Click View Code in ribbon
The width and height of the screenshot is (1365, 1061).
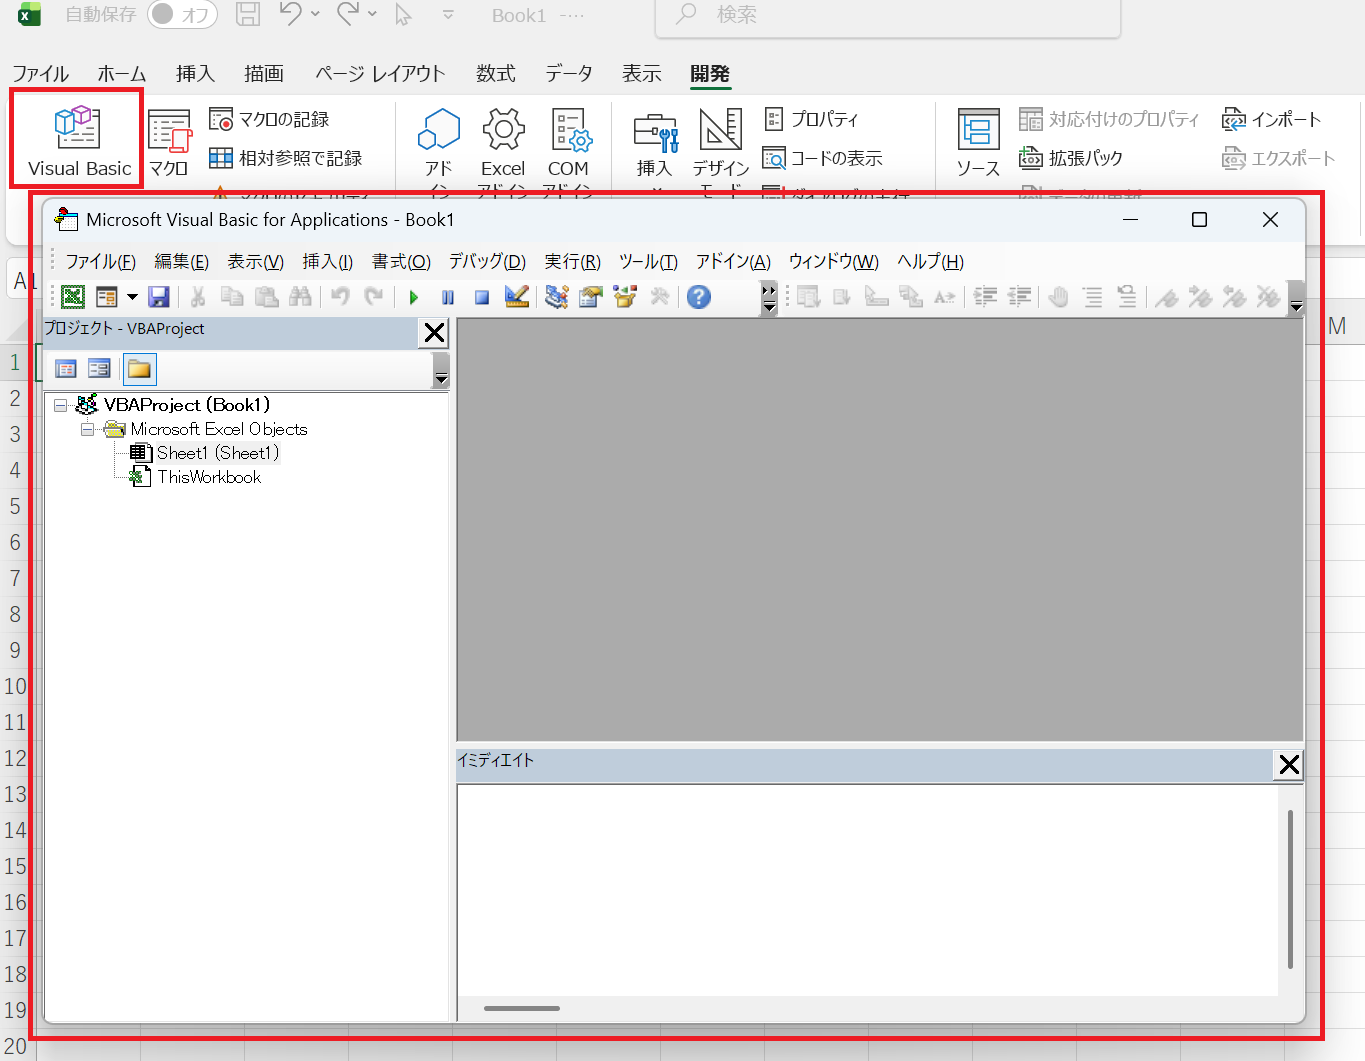(822, 158)
